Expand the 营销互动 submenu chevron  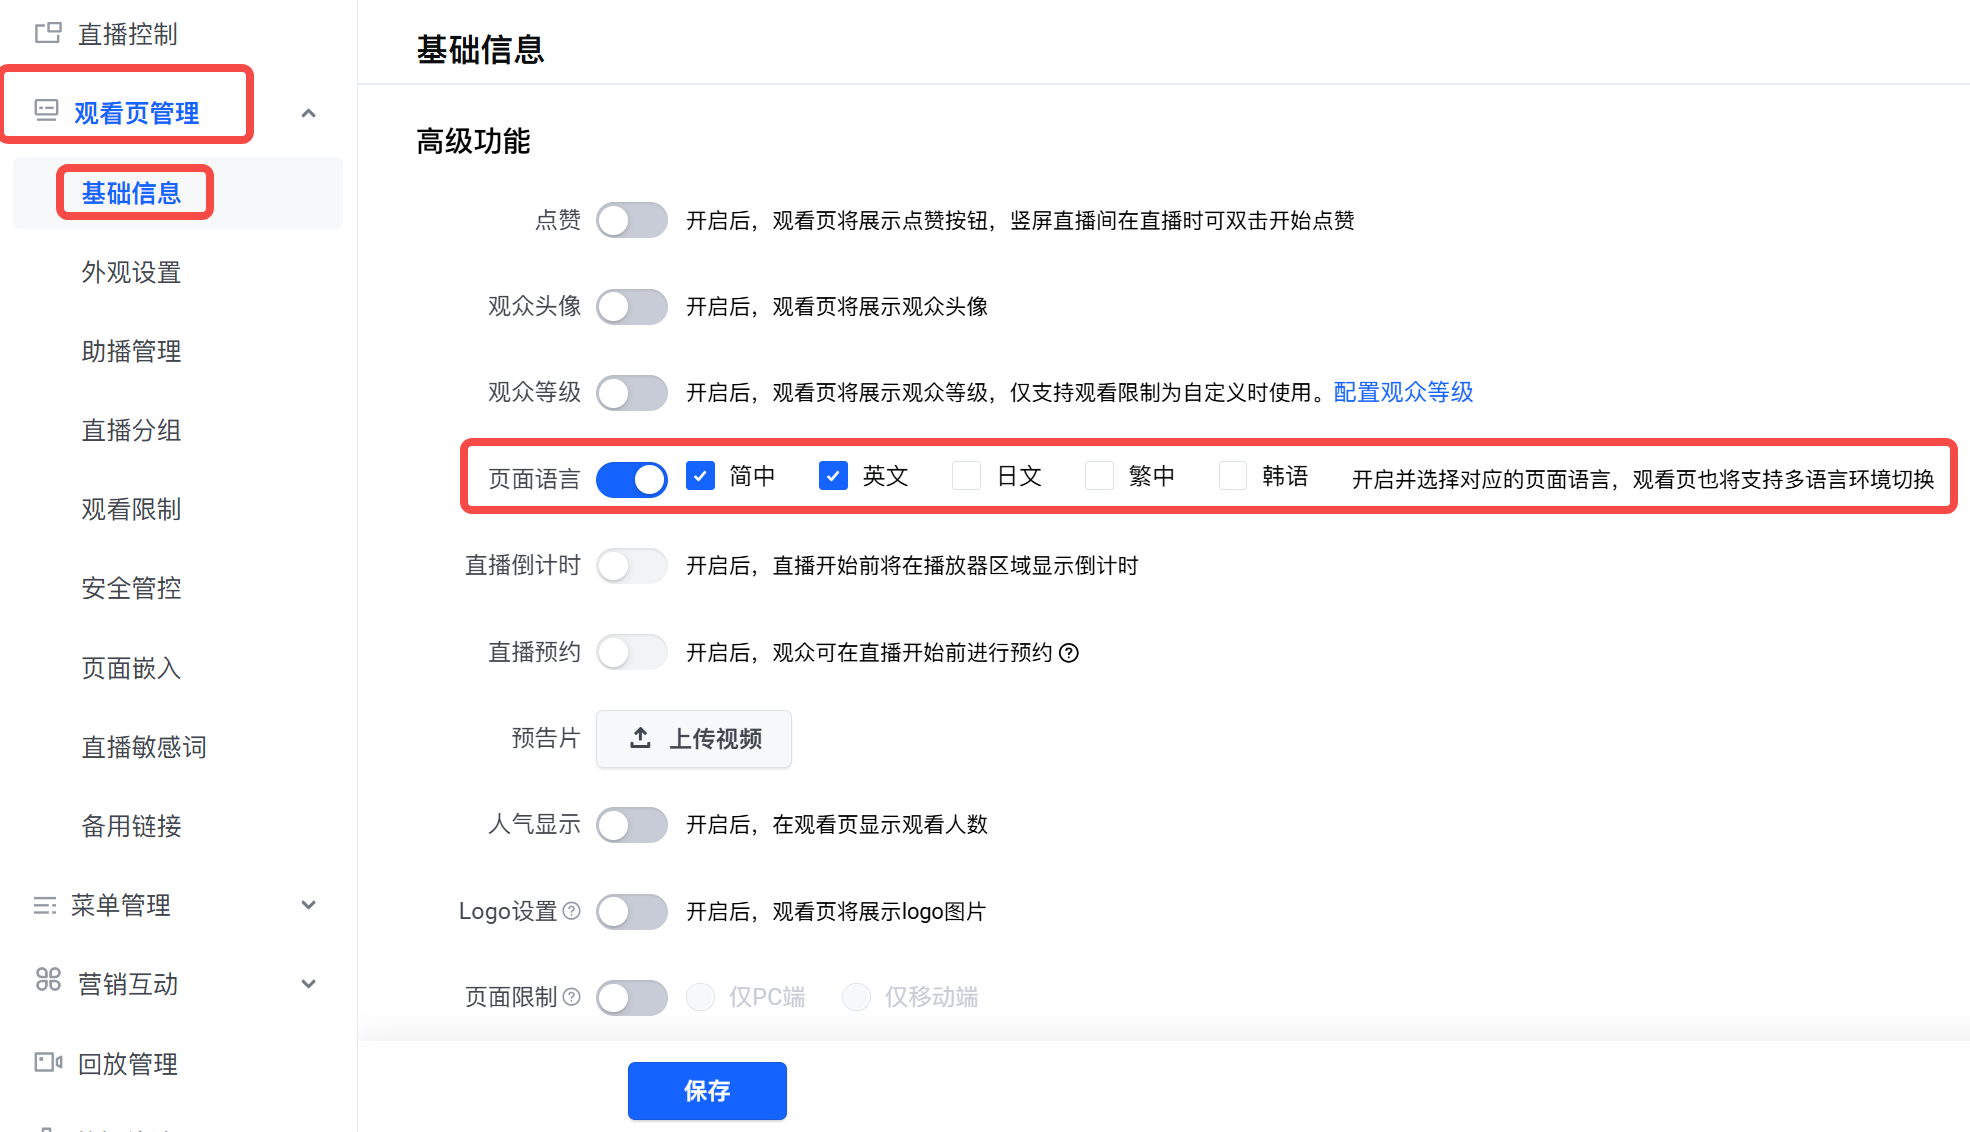[x=309, y=984]
